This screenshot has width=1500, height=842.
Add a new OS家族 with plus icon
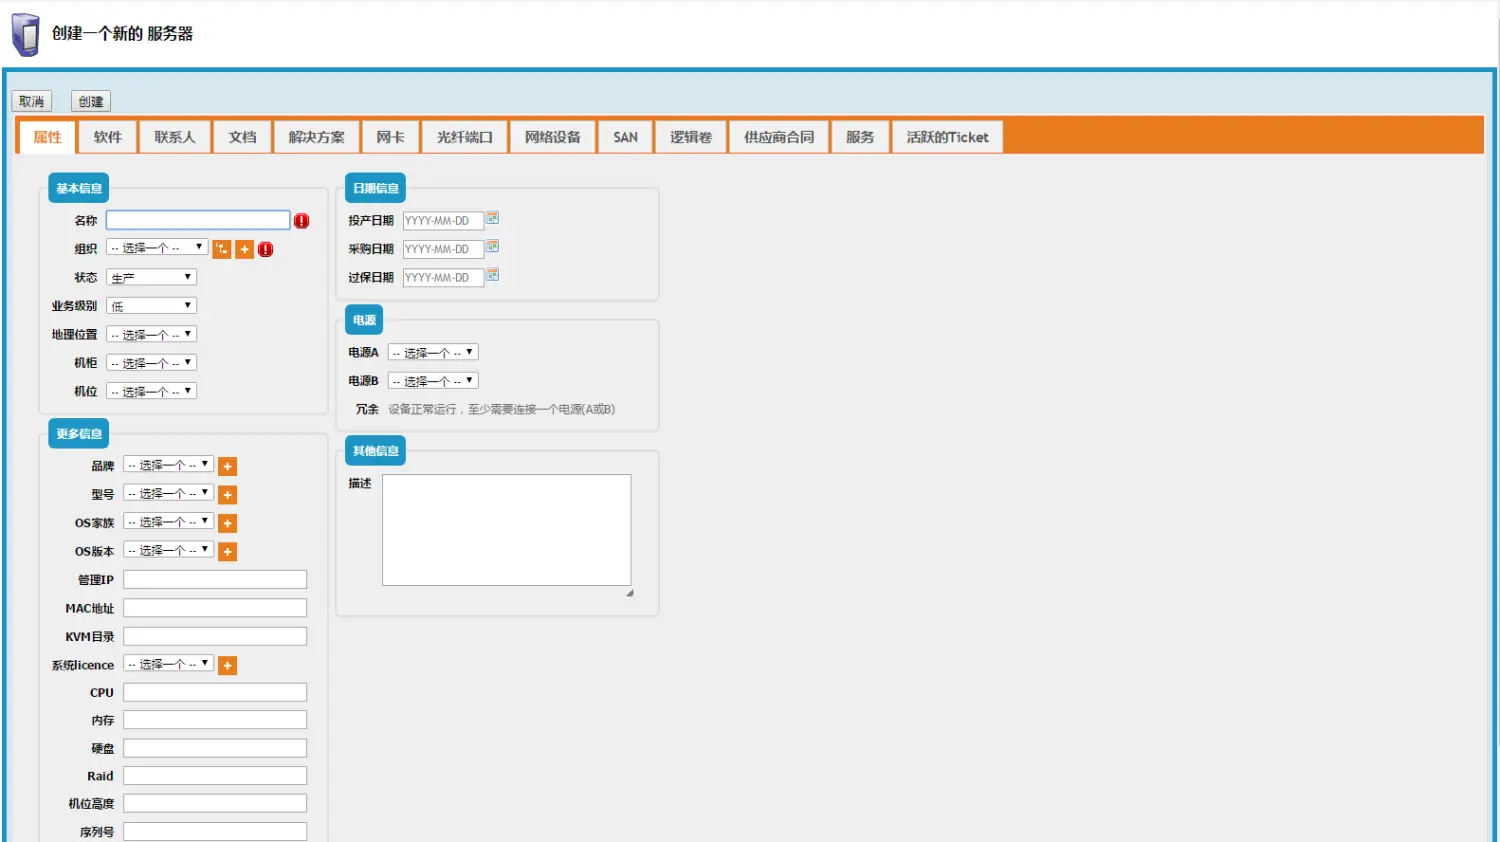pyautogui.click(x=228, y=523)
